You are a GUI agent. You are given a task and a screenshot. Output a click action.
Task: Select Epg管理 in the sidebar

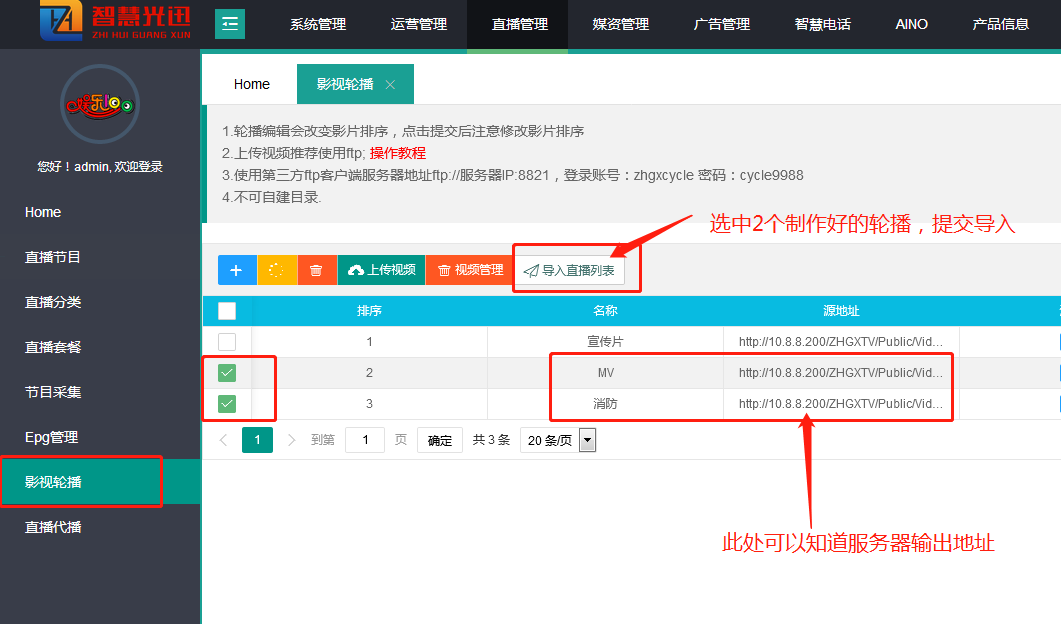point(51,437)
